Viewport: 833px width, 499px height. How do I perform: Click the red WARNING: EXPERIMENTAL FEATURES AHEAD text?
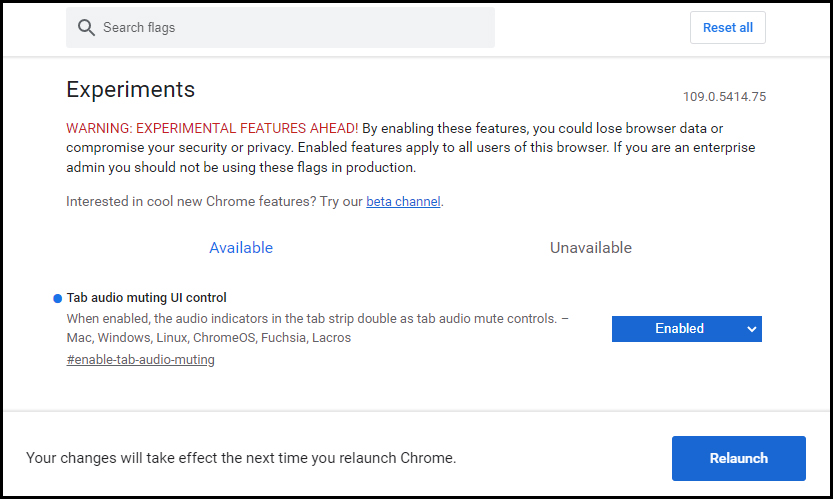pos(212,128)
